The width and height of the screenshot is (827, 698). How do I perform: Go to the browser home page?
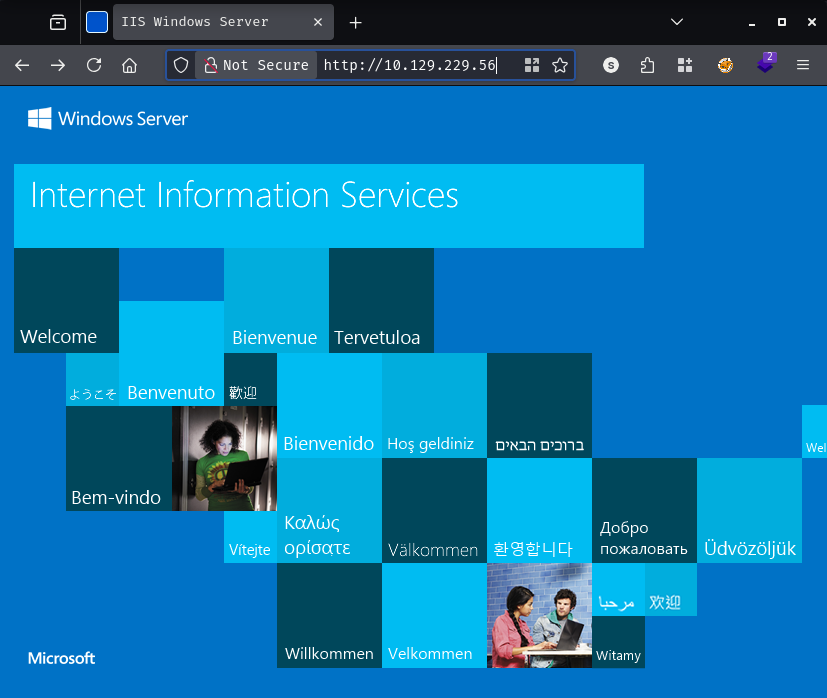(129, 65)
